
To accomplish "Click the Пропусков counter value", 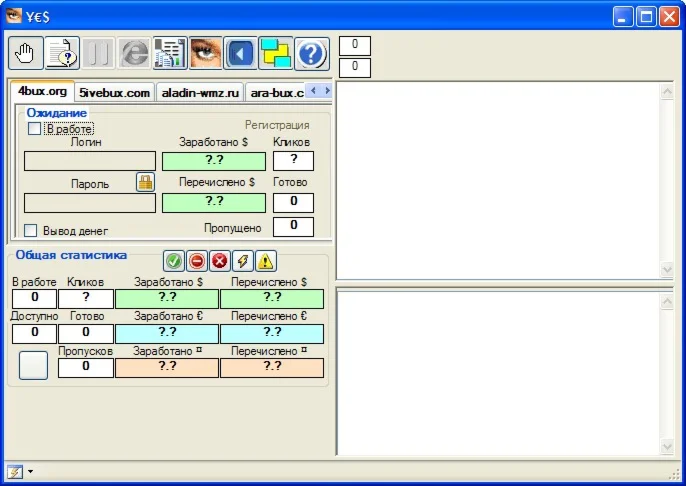I will click(x=86, y=368).
